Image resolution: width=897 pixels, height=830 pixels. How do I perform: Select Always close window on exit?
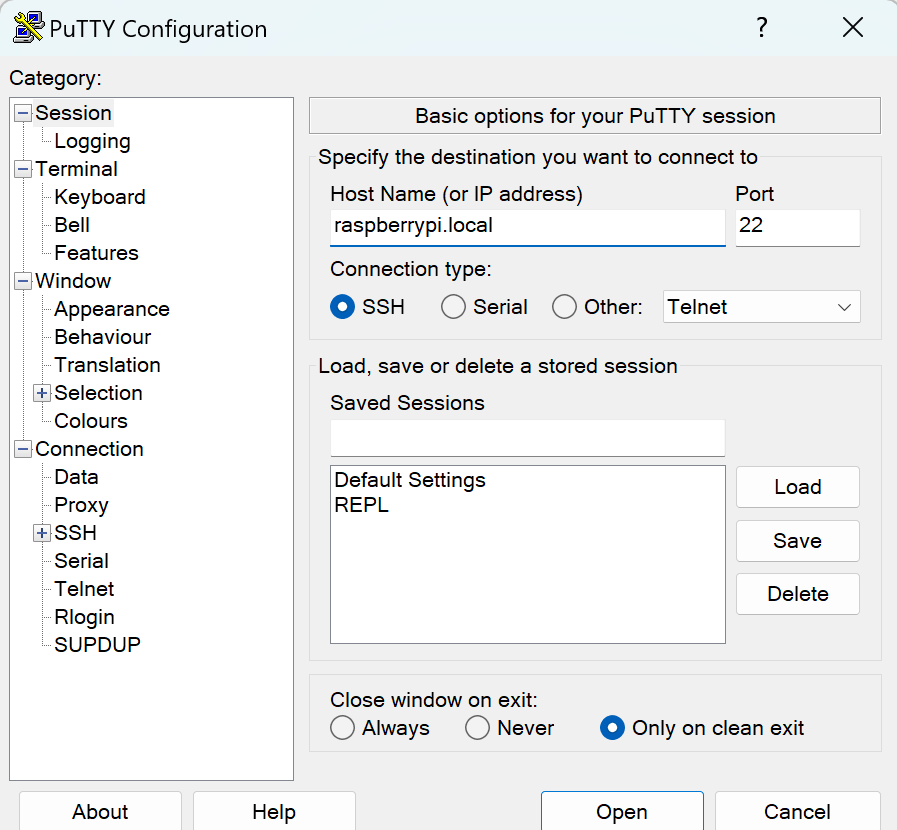(343, 728)
